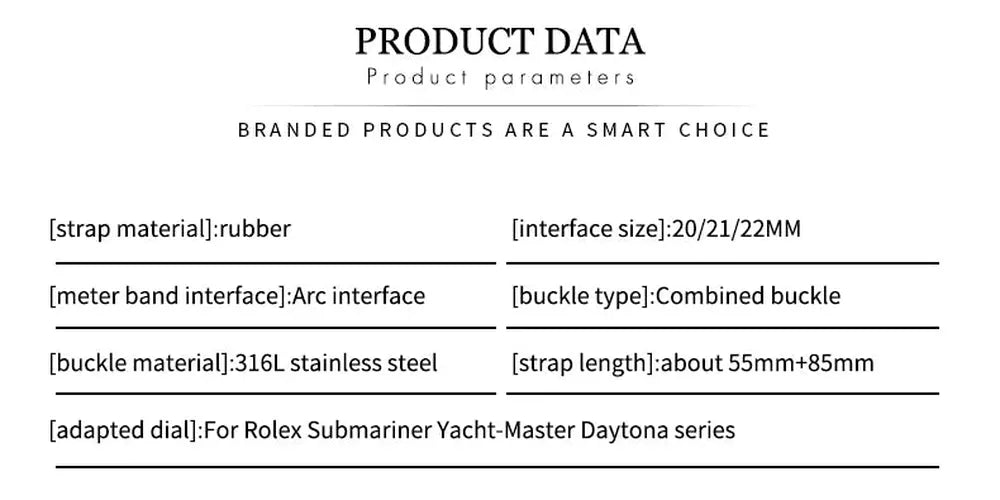Click the PRODUCT DATA heading
This screenshot has width=1000, height=500.
coord(500,40)
